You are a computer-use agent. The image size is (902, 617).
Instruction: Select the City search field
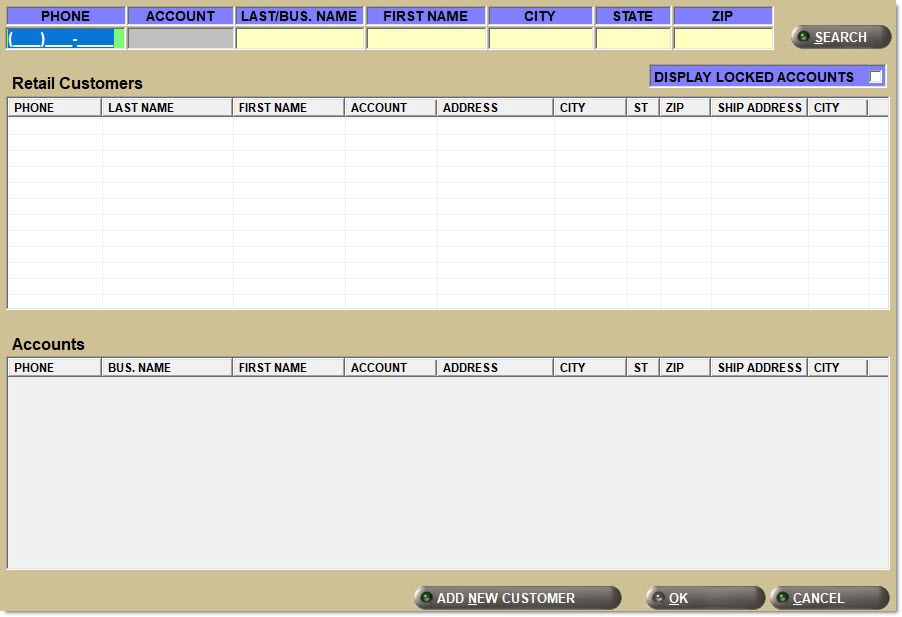pyautogui.click(x=540, y=39)
